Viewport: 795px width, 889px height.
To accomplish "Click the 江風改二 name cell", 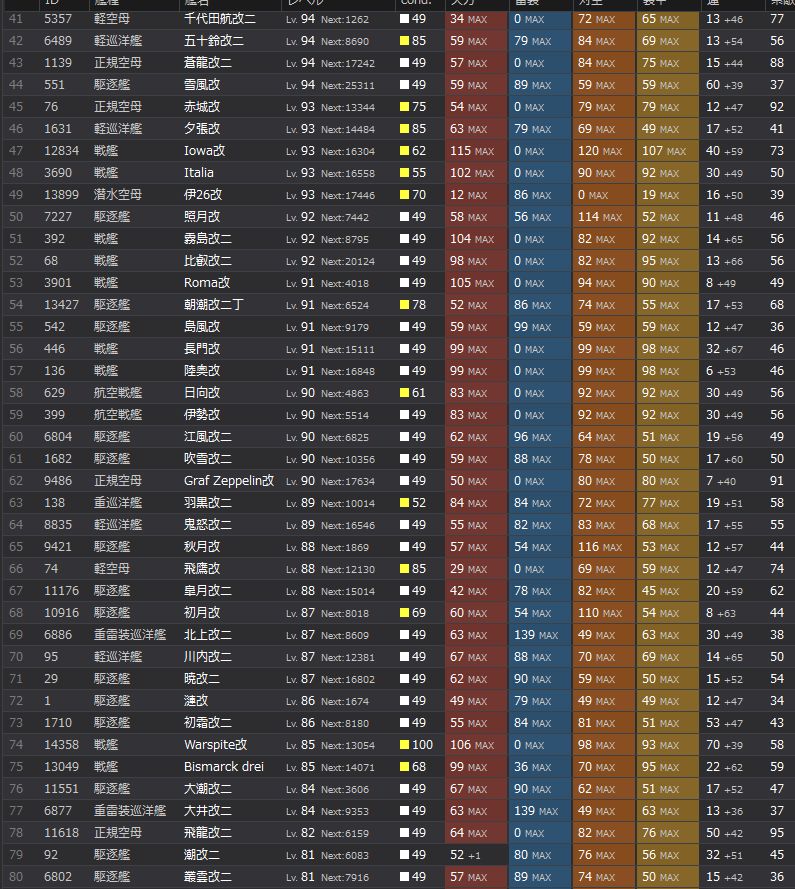I will [208, 437].
